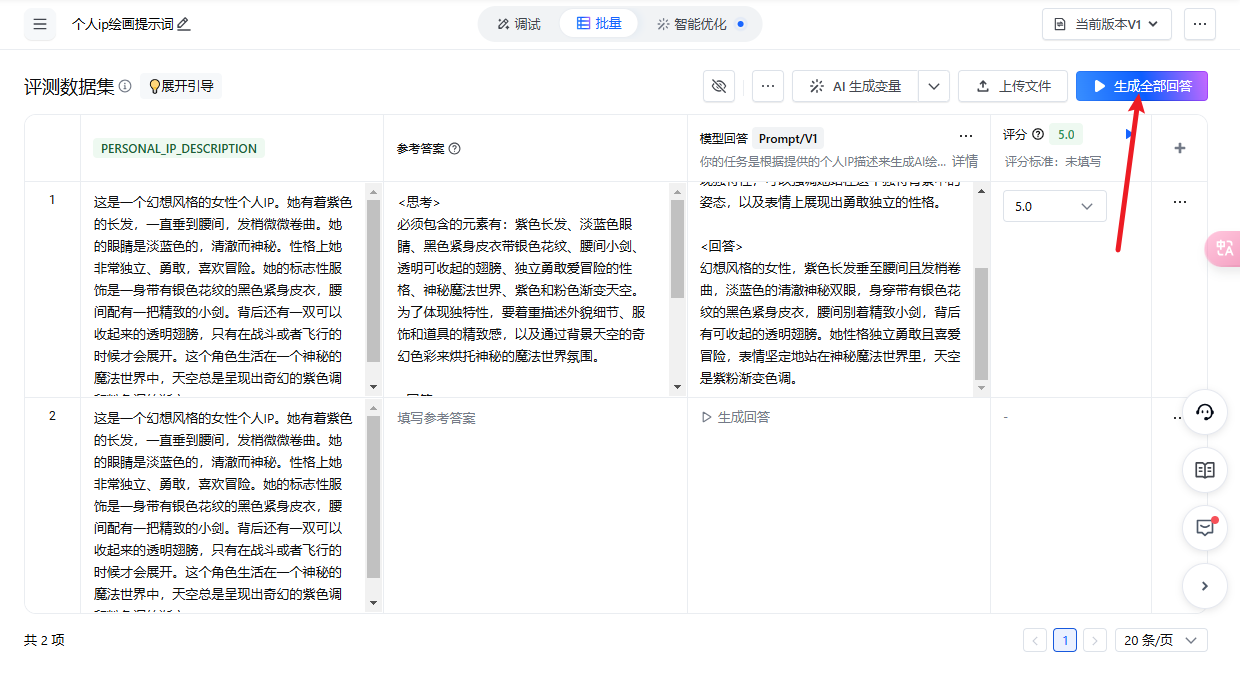The image size is (1240, 678).
Task: Click the help icon beside 评分
Action: click(x=1038, y=134)
